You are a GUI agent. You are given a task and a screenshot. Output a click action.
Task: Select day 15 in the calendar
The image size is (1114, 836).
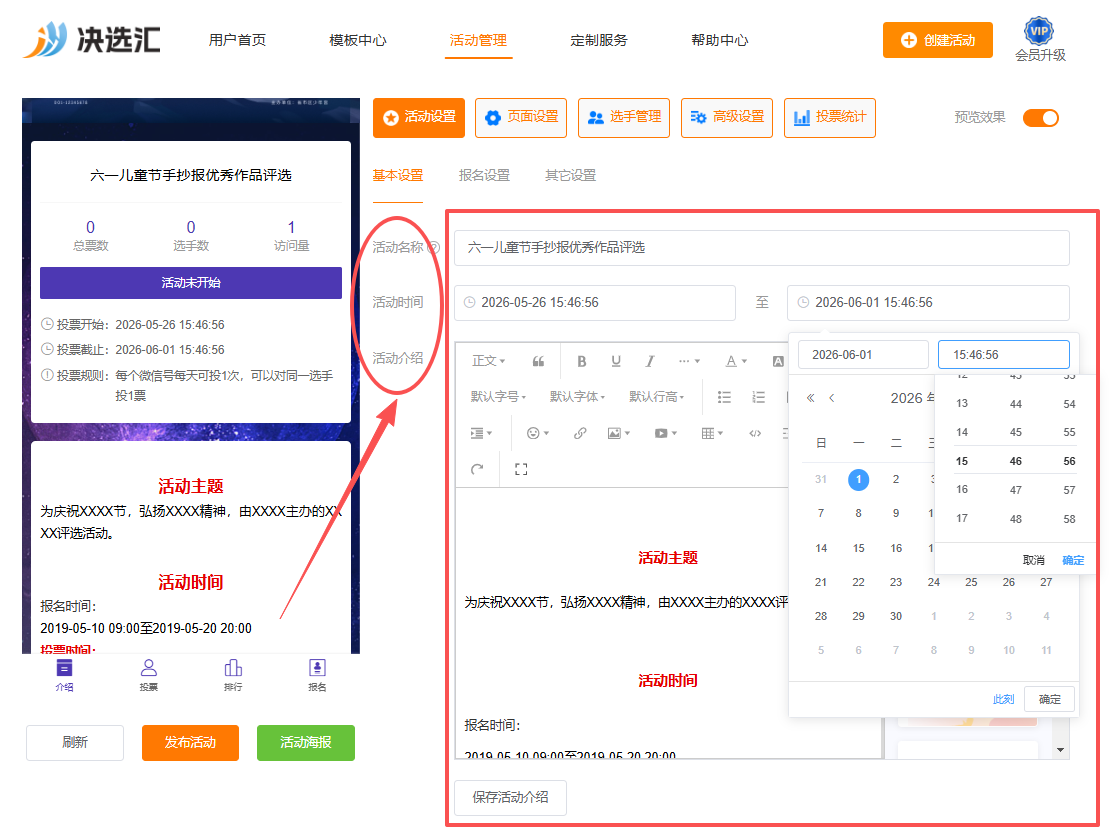(858, 548)
